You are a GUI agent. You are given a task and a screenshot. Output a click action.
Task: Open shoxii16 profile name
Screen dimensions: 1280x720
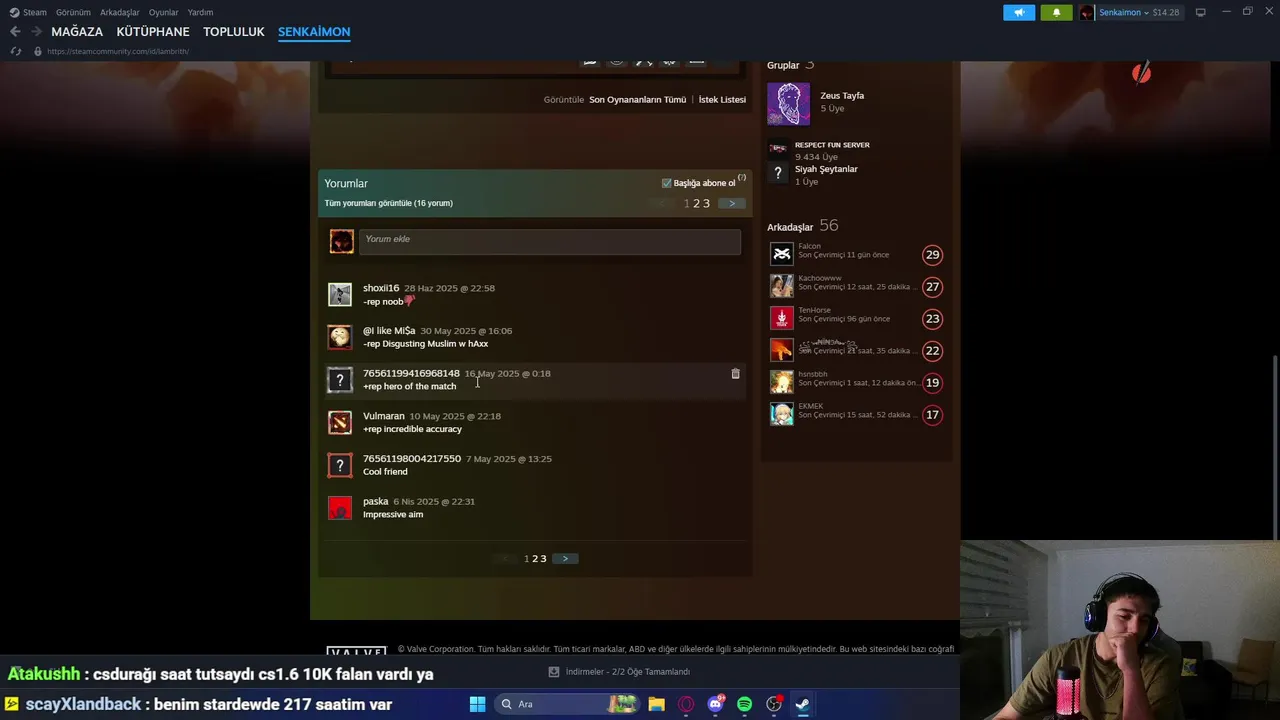pos(381,288)
